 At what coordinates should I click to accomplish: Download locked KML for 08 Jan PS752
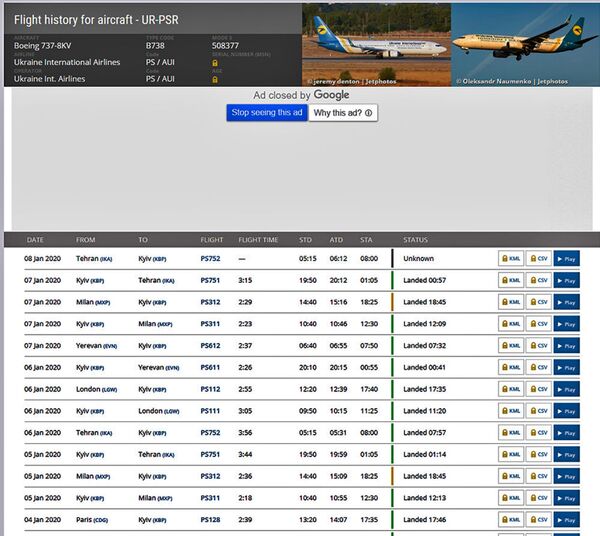[511, 259]
